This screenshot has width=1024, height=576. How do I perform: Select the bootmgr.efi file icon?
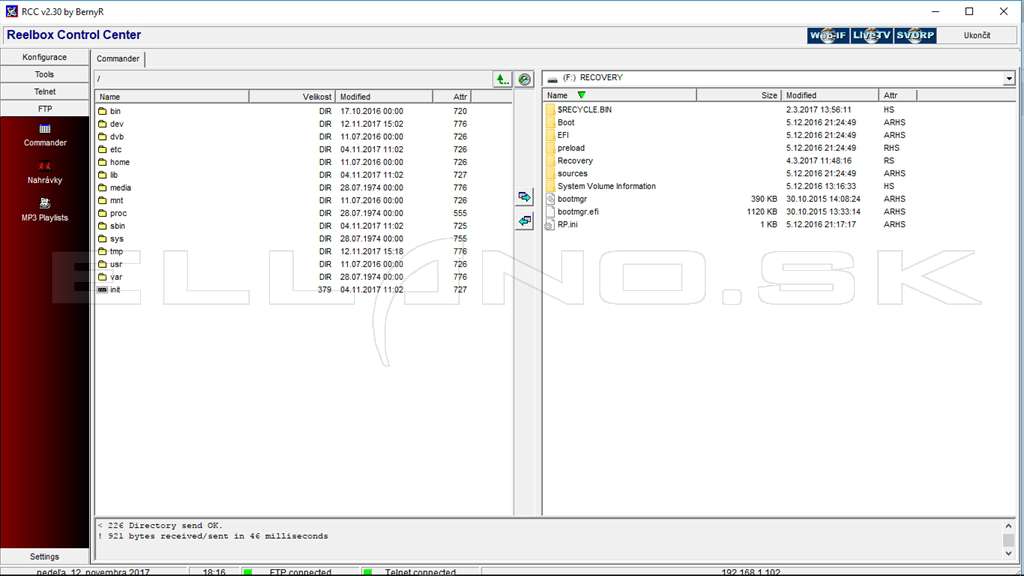coord(550,212)
